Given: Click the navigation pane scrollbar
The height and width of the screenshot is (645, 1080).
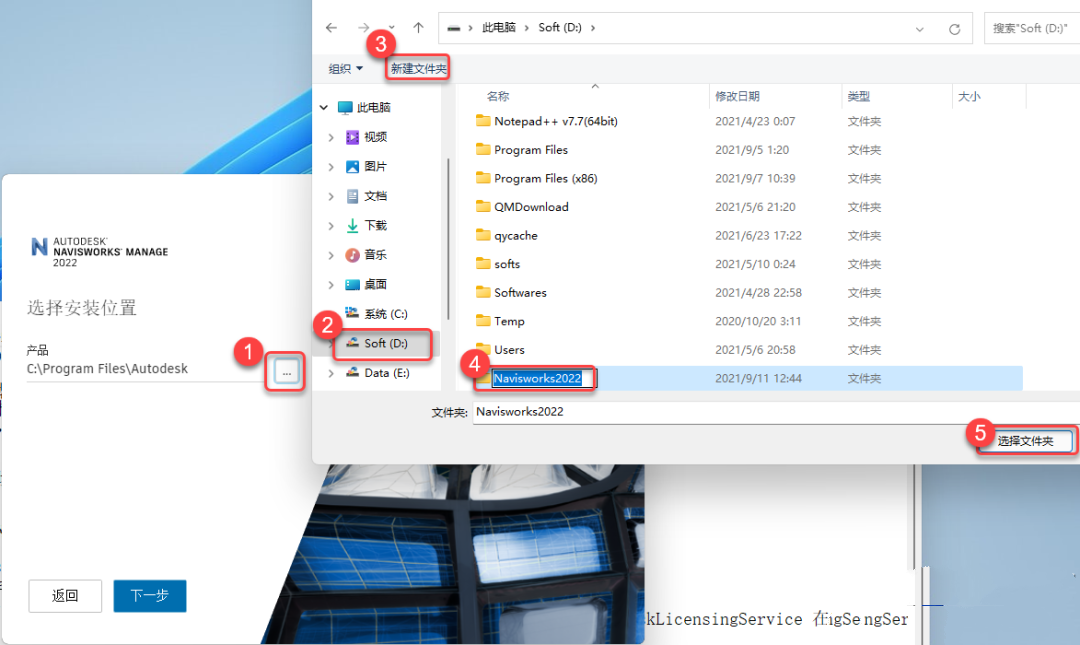Looking at the screenshot, I should (448, 239).
